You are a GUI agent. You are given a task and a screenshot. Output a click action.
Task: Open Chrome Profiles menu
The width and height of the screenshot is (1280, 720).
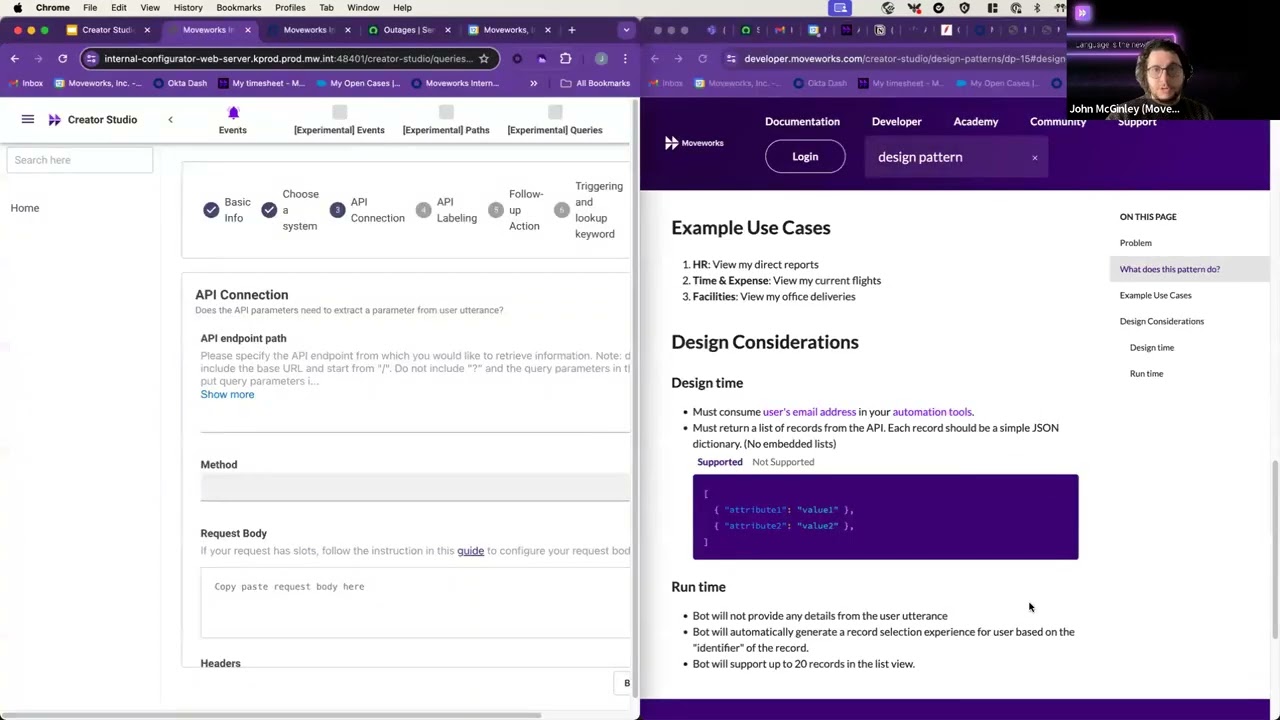[290, 7]
